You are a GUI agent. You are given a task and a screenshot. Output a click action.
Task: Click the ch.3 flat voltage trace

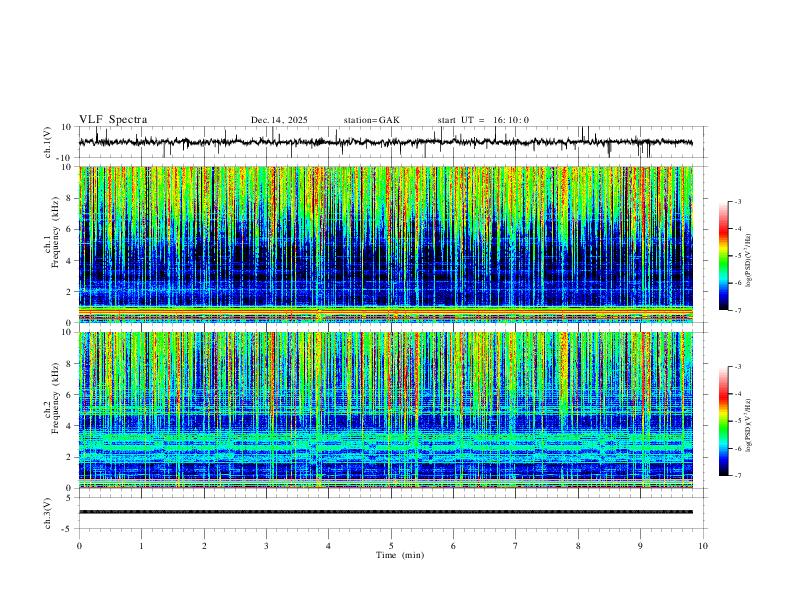[x=386, y=512]
